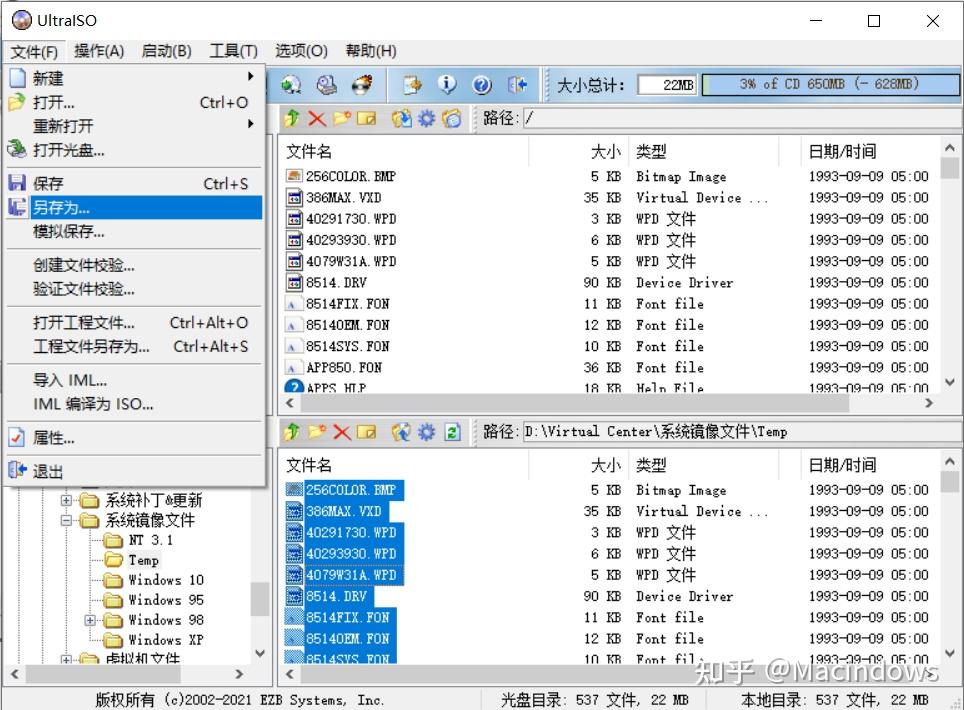The width and height of the screenshot is (964, 710).
Task: Collapse the 系统镜像文件 tree folder
Action: click(66, 521)
